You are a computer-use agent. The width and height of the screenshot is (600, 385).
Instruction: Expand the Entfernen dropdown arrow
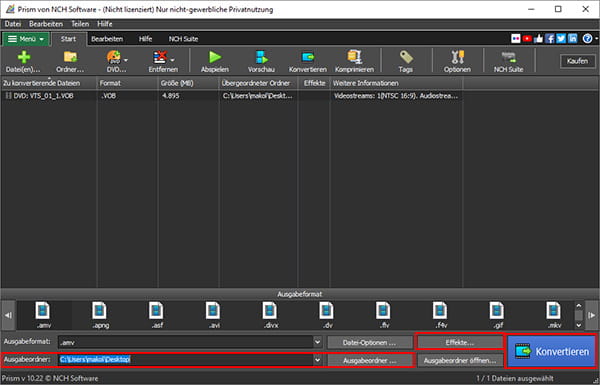pyautogui.click(x=173, y=60)
